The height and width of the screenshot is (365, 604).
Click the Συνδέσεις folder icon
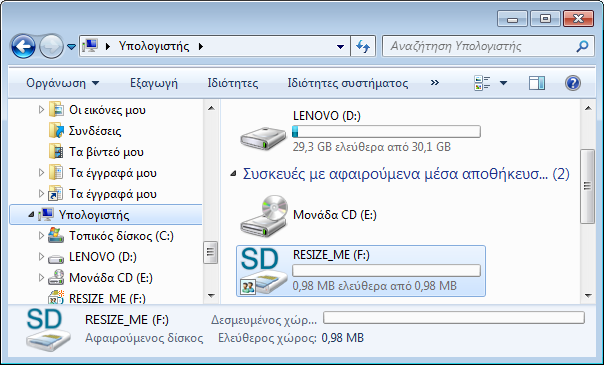(57, 131)
